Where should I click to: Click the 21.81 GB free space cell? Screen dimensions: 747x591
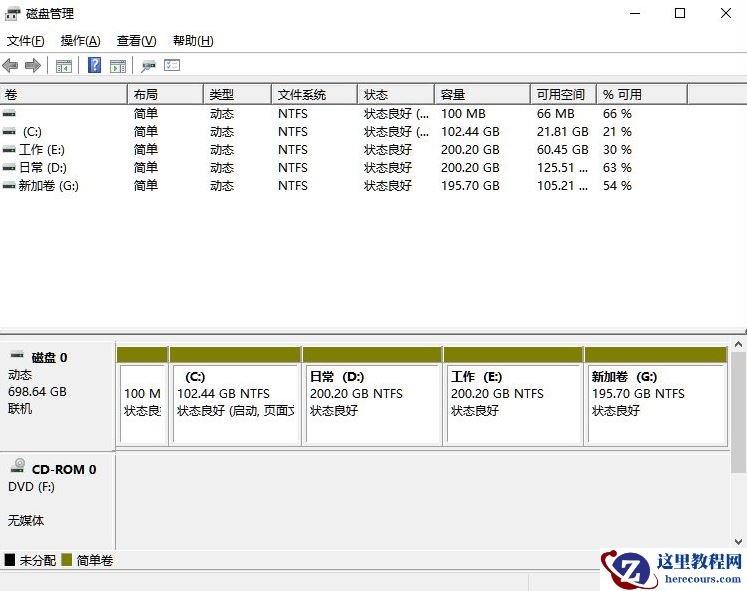(x=563, y=132)
